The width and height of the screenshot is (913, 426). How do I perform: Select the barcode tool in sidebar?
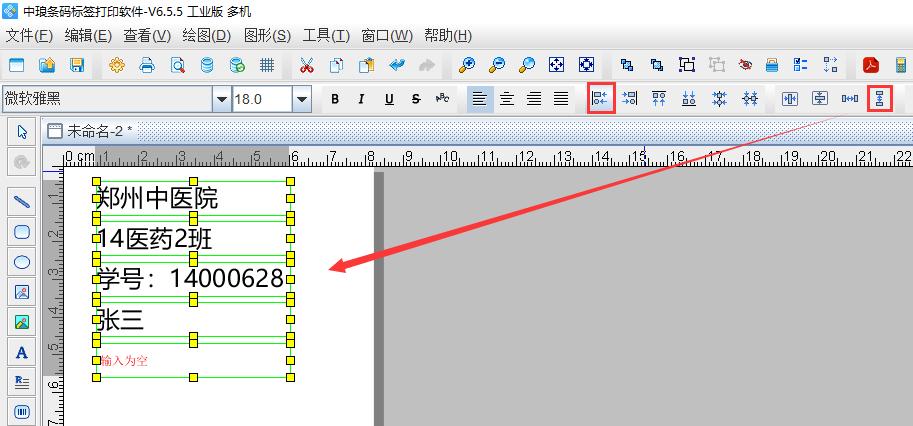(22, 412)
